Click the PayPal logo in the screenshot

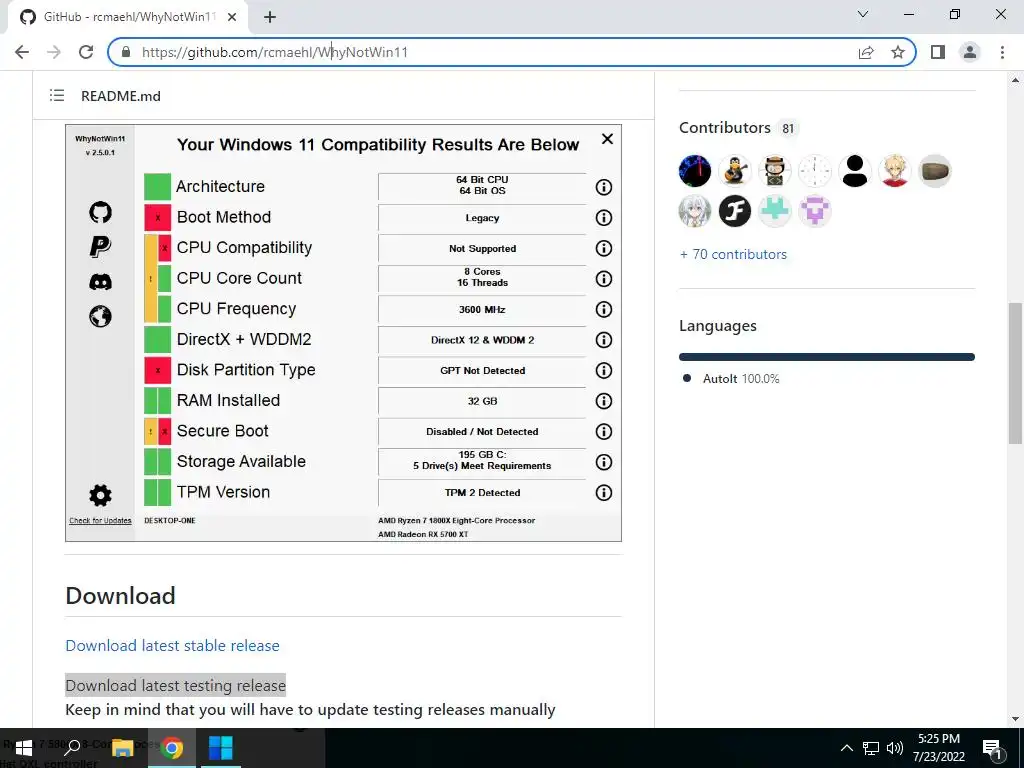click(x=100, y=247)
